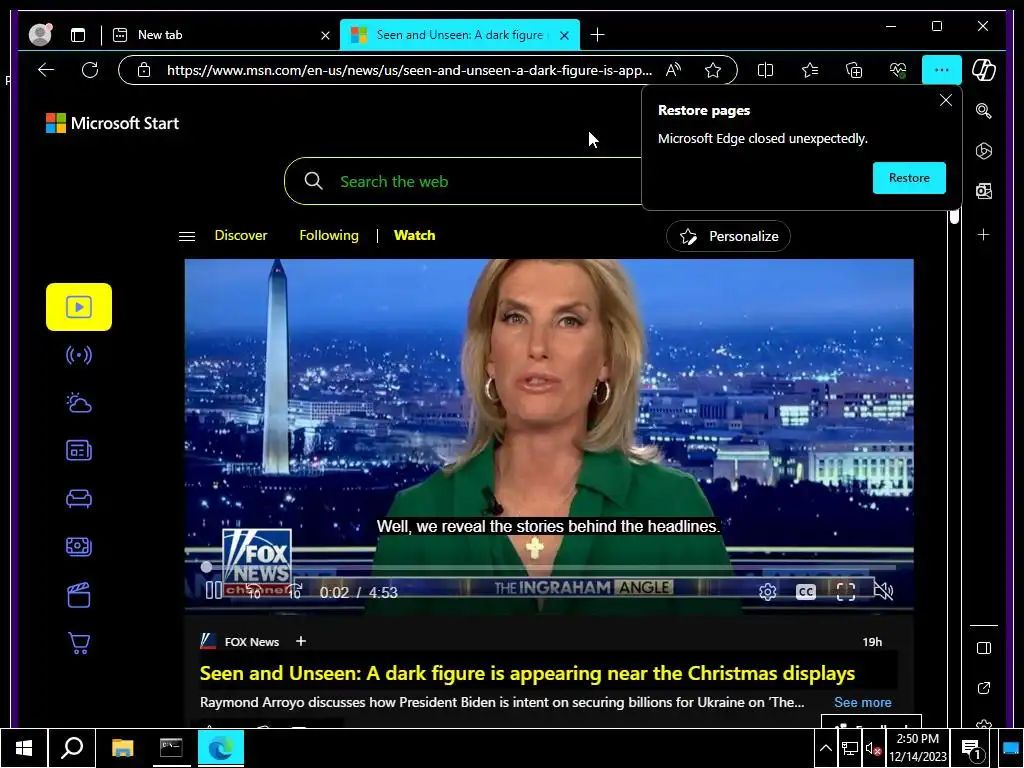The width and height of the screenshot is (1024, 768).
Task: Open the hamburger navigation menu
Action: 187,236
